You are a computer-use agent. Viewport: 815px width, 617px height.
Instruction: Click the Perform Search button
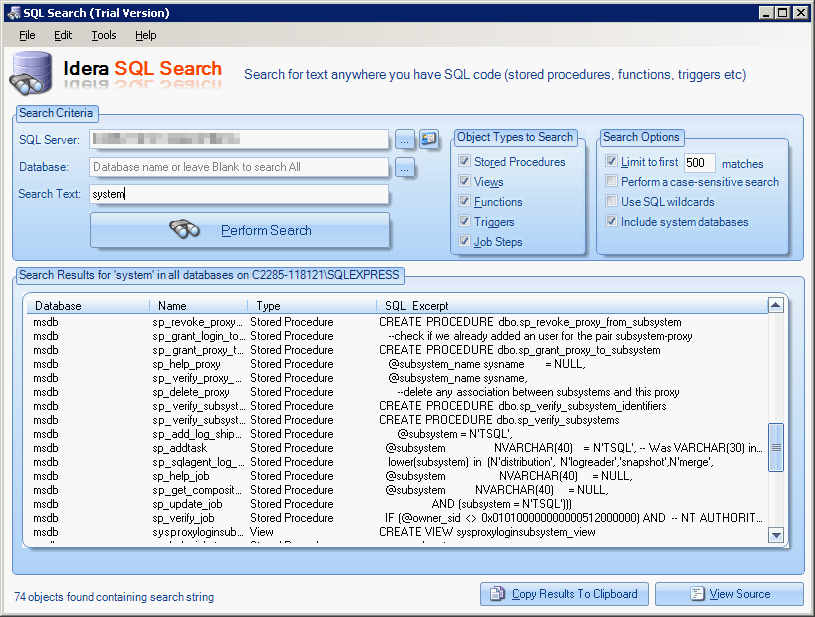240,230
